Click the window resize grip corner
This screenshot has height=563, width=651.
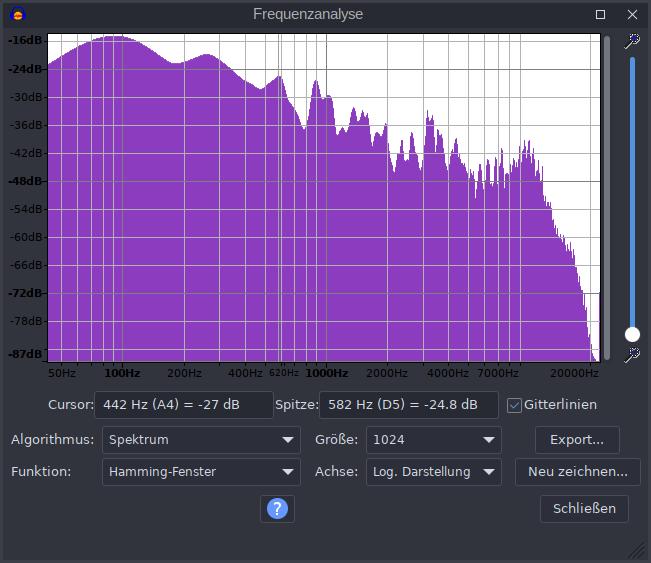point(637,551)
